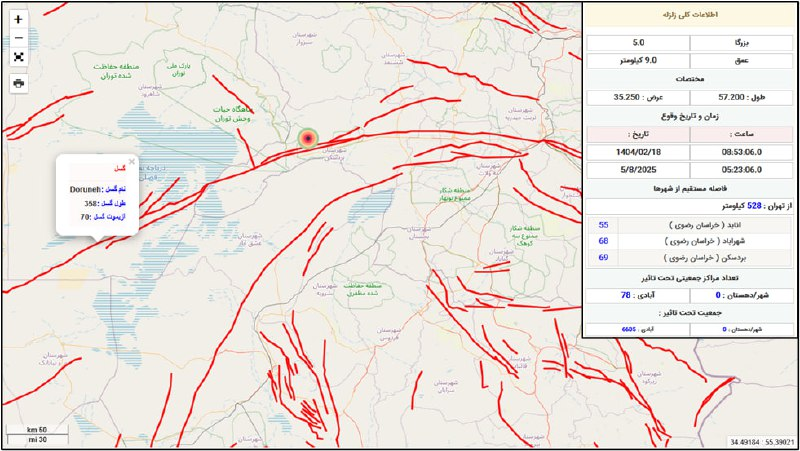Print the map with printer icon
800x451 pixels.
tap(18, 83)
